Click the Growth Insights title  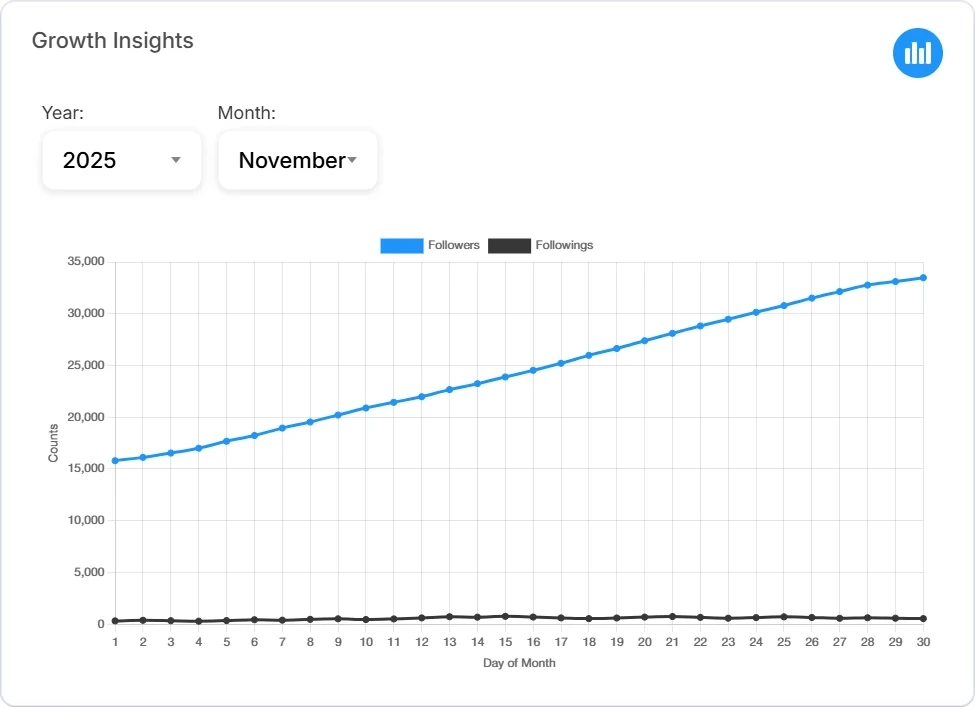(x=112, y=41)
